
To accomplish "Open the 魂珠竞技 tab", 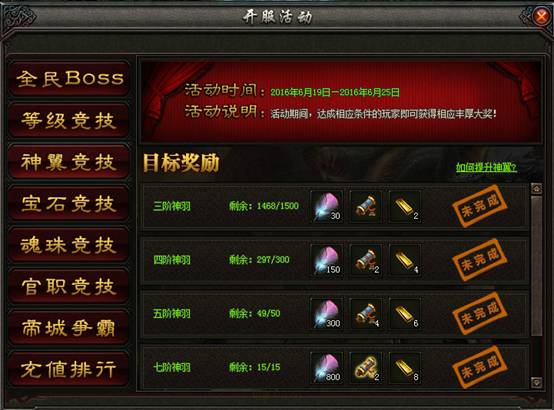I will point(69,245).
